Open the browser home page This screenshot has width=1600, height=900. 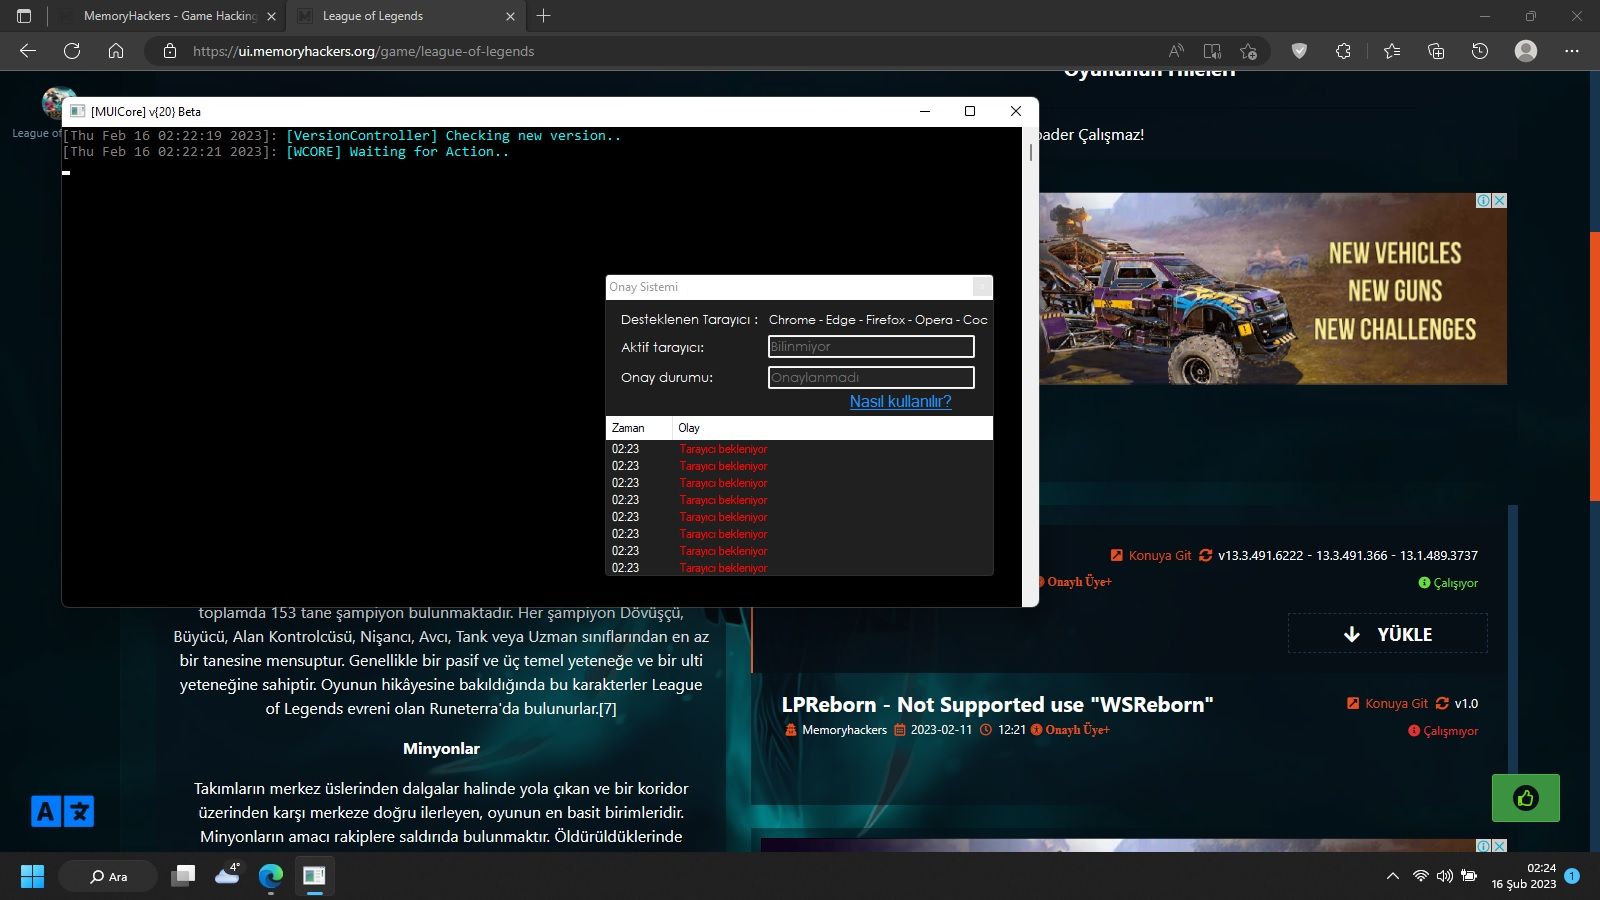pyautogui.click(x=116, y=51)
